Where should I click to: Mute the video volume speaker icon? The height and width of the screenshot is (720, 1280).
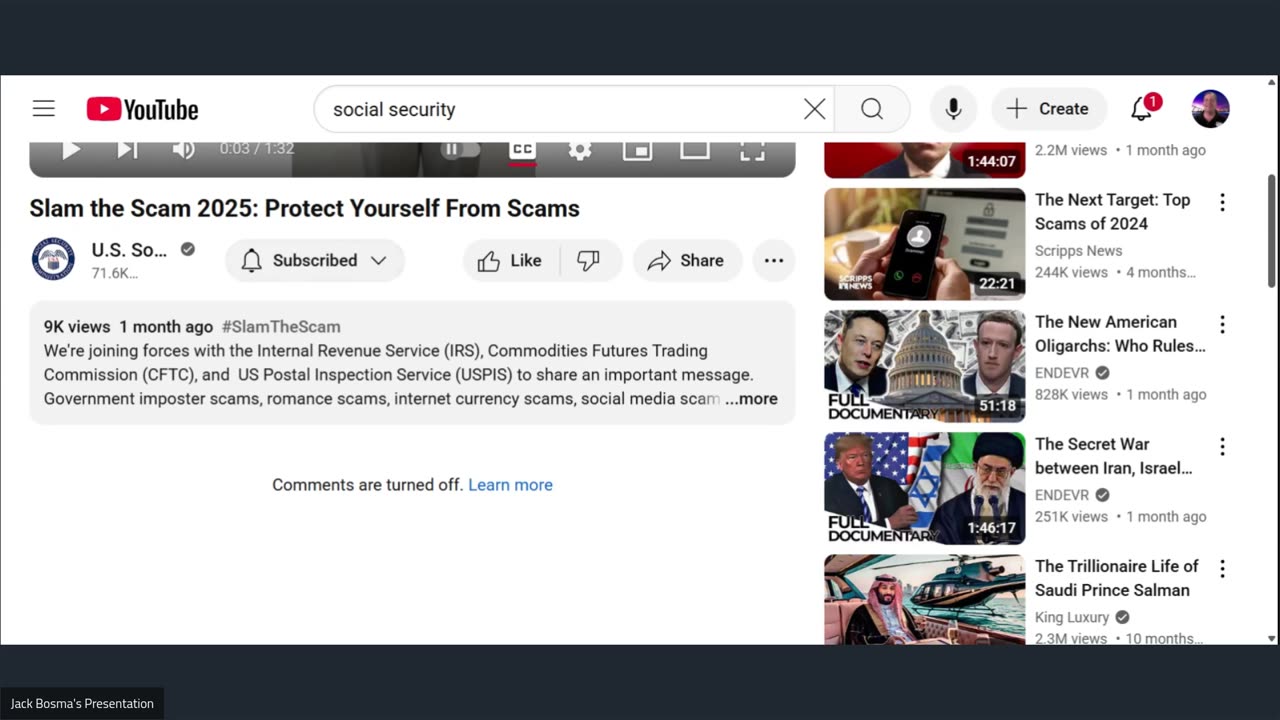[183, 150]
